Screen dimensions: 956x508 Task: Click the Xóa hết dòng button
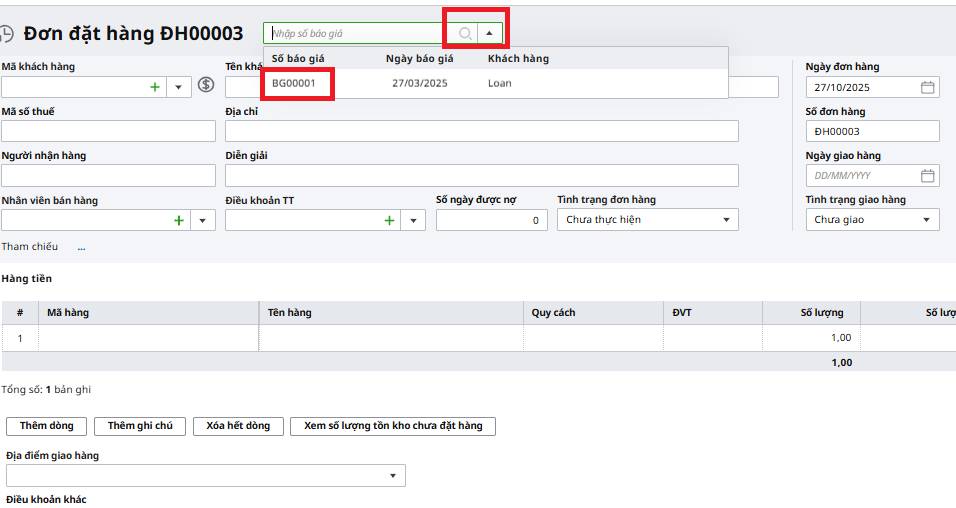coord(238,426)
